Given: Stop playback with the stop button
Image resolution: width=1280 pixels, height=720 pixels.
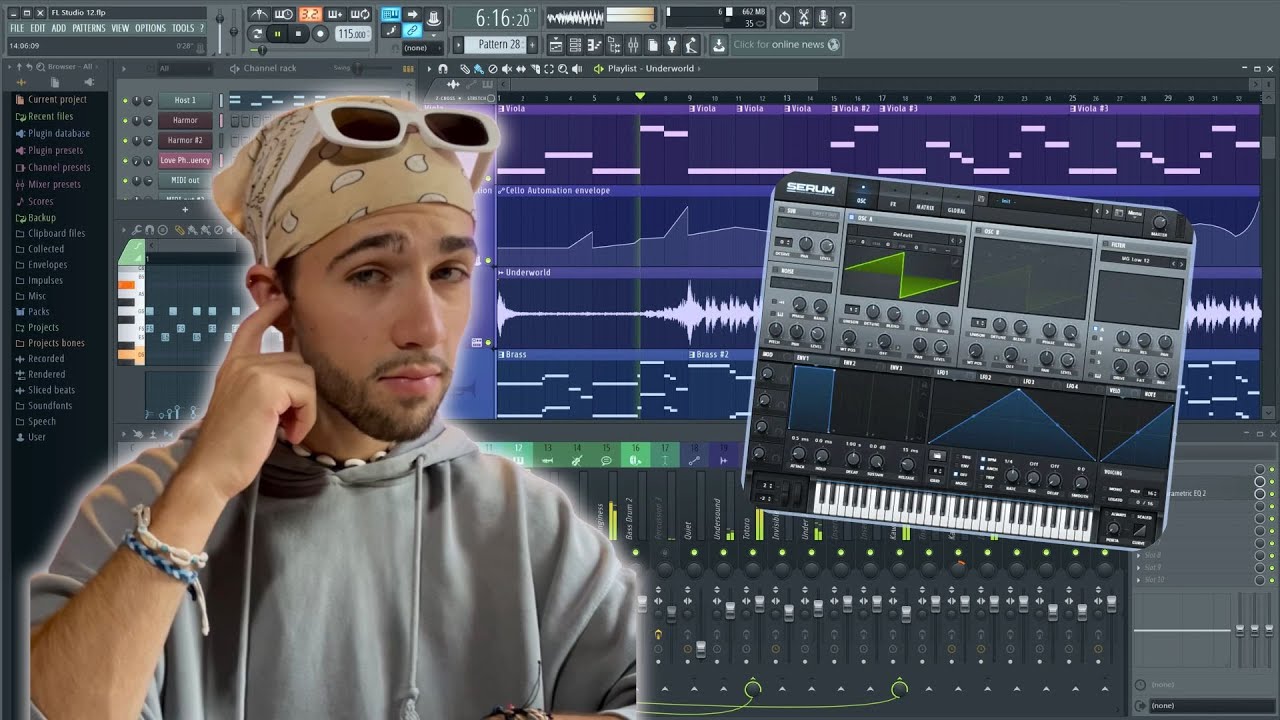Looking at the screenshot, I should click(x=299, y=34).
